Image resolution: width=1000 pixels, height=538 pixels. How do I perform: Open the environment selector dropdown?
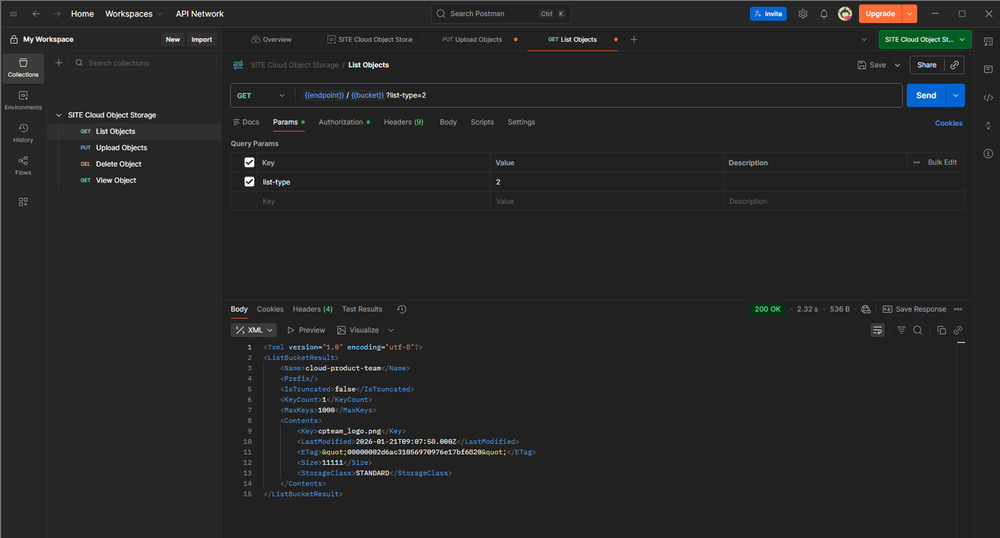(925, 40)
